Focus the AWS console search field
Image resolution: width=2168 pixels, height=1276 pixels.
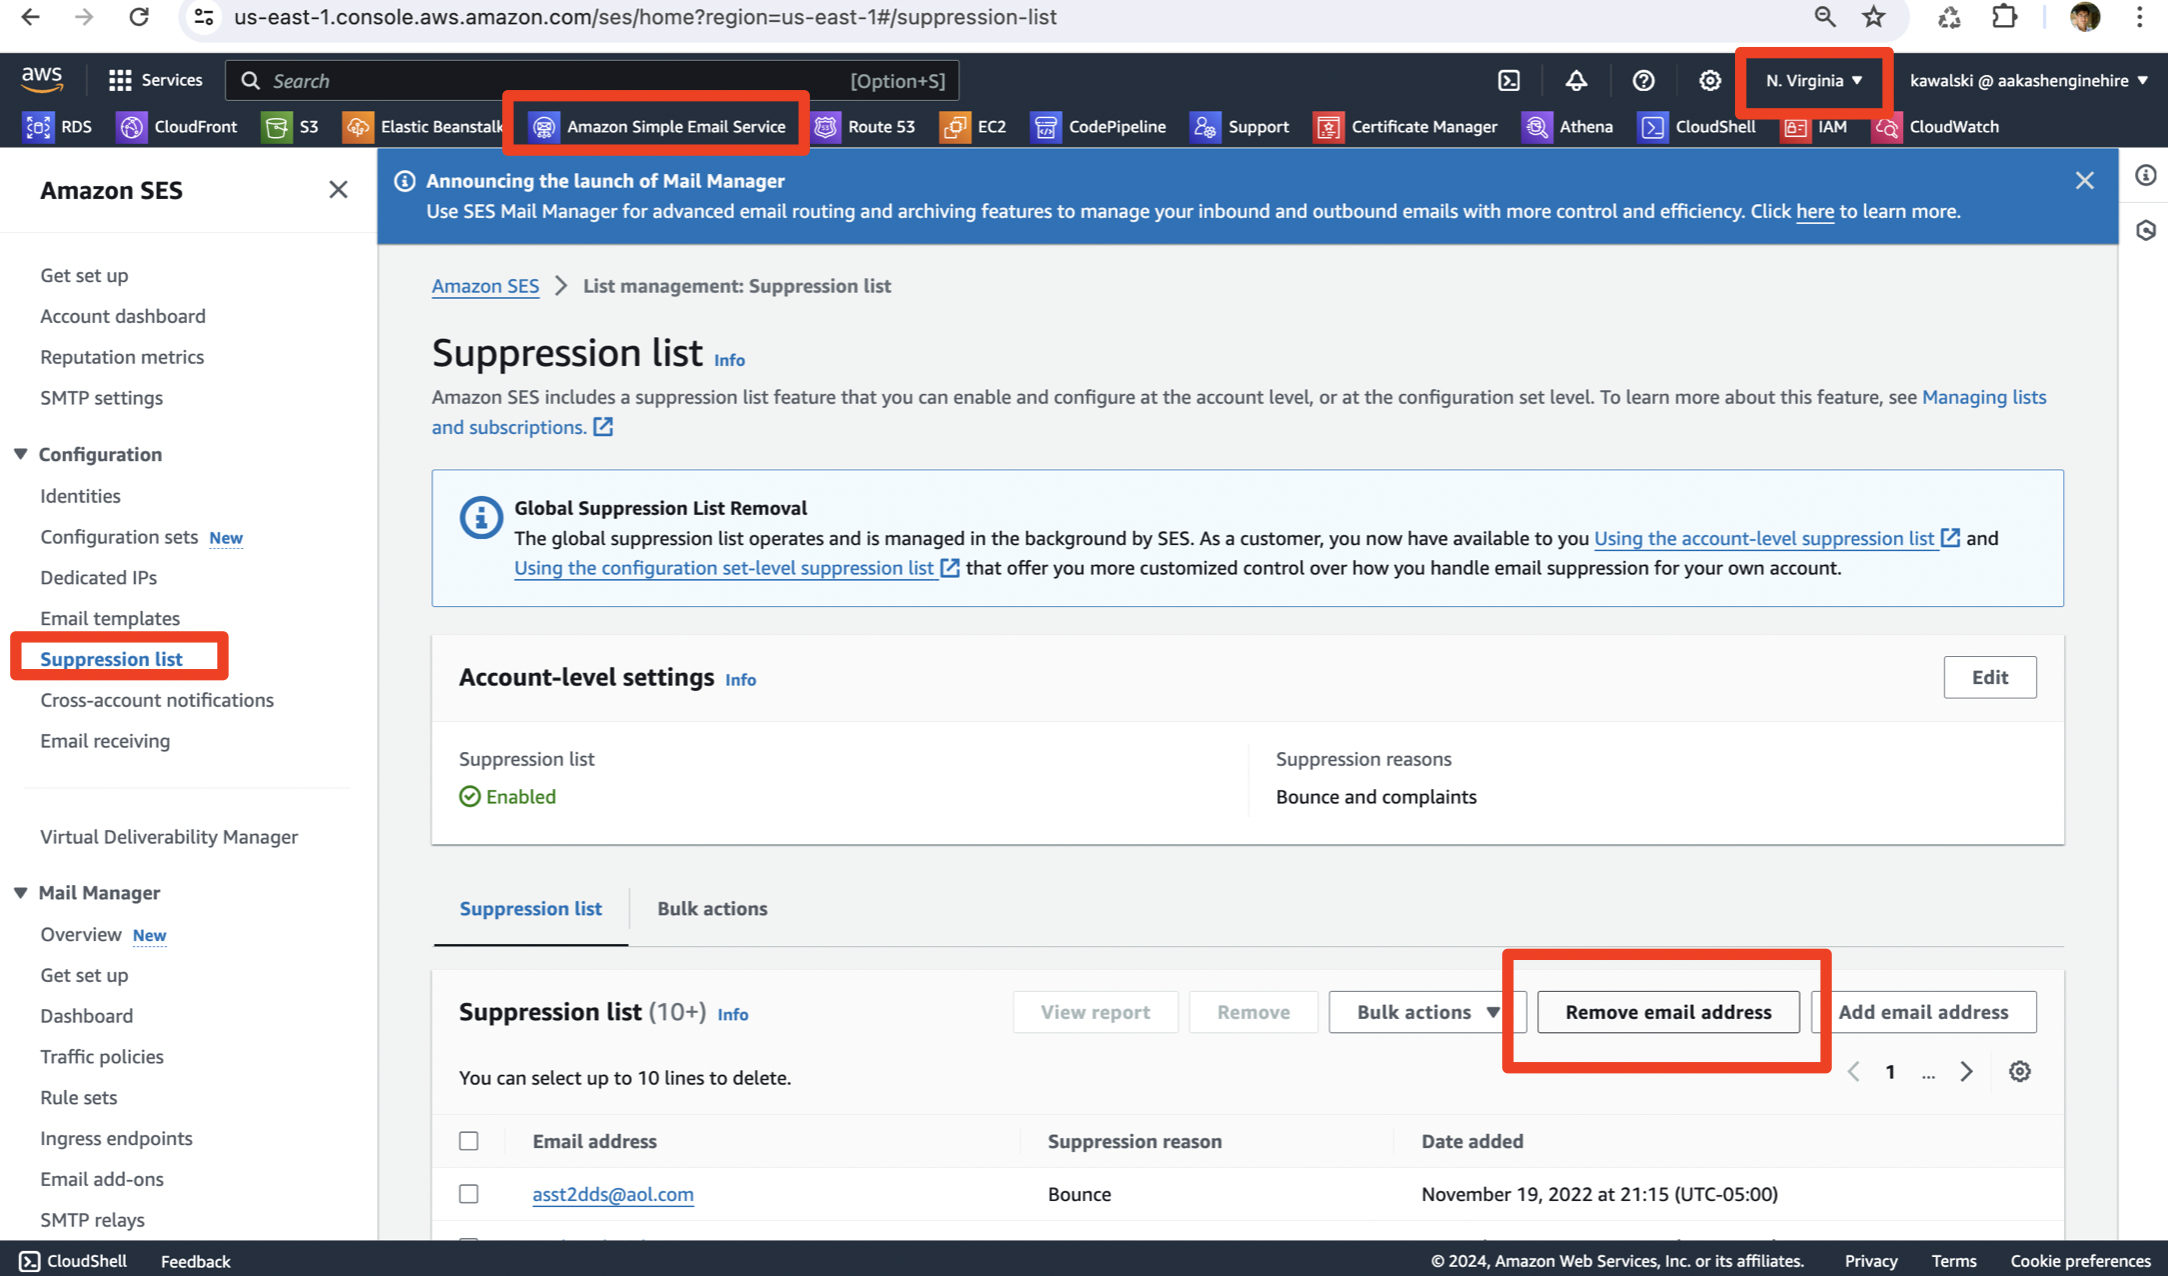pos(592,80)
